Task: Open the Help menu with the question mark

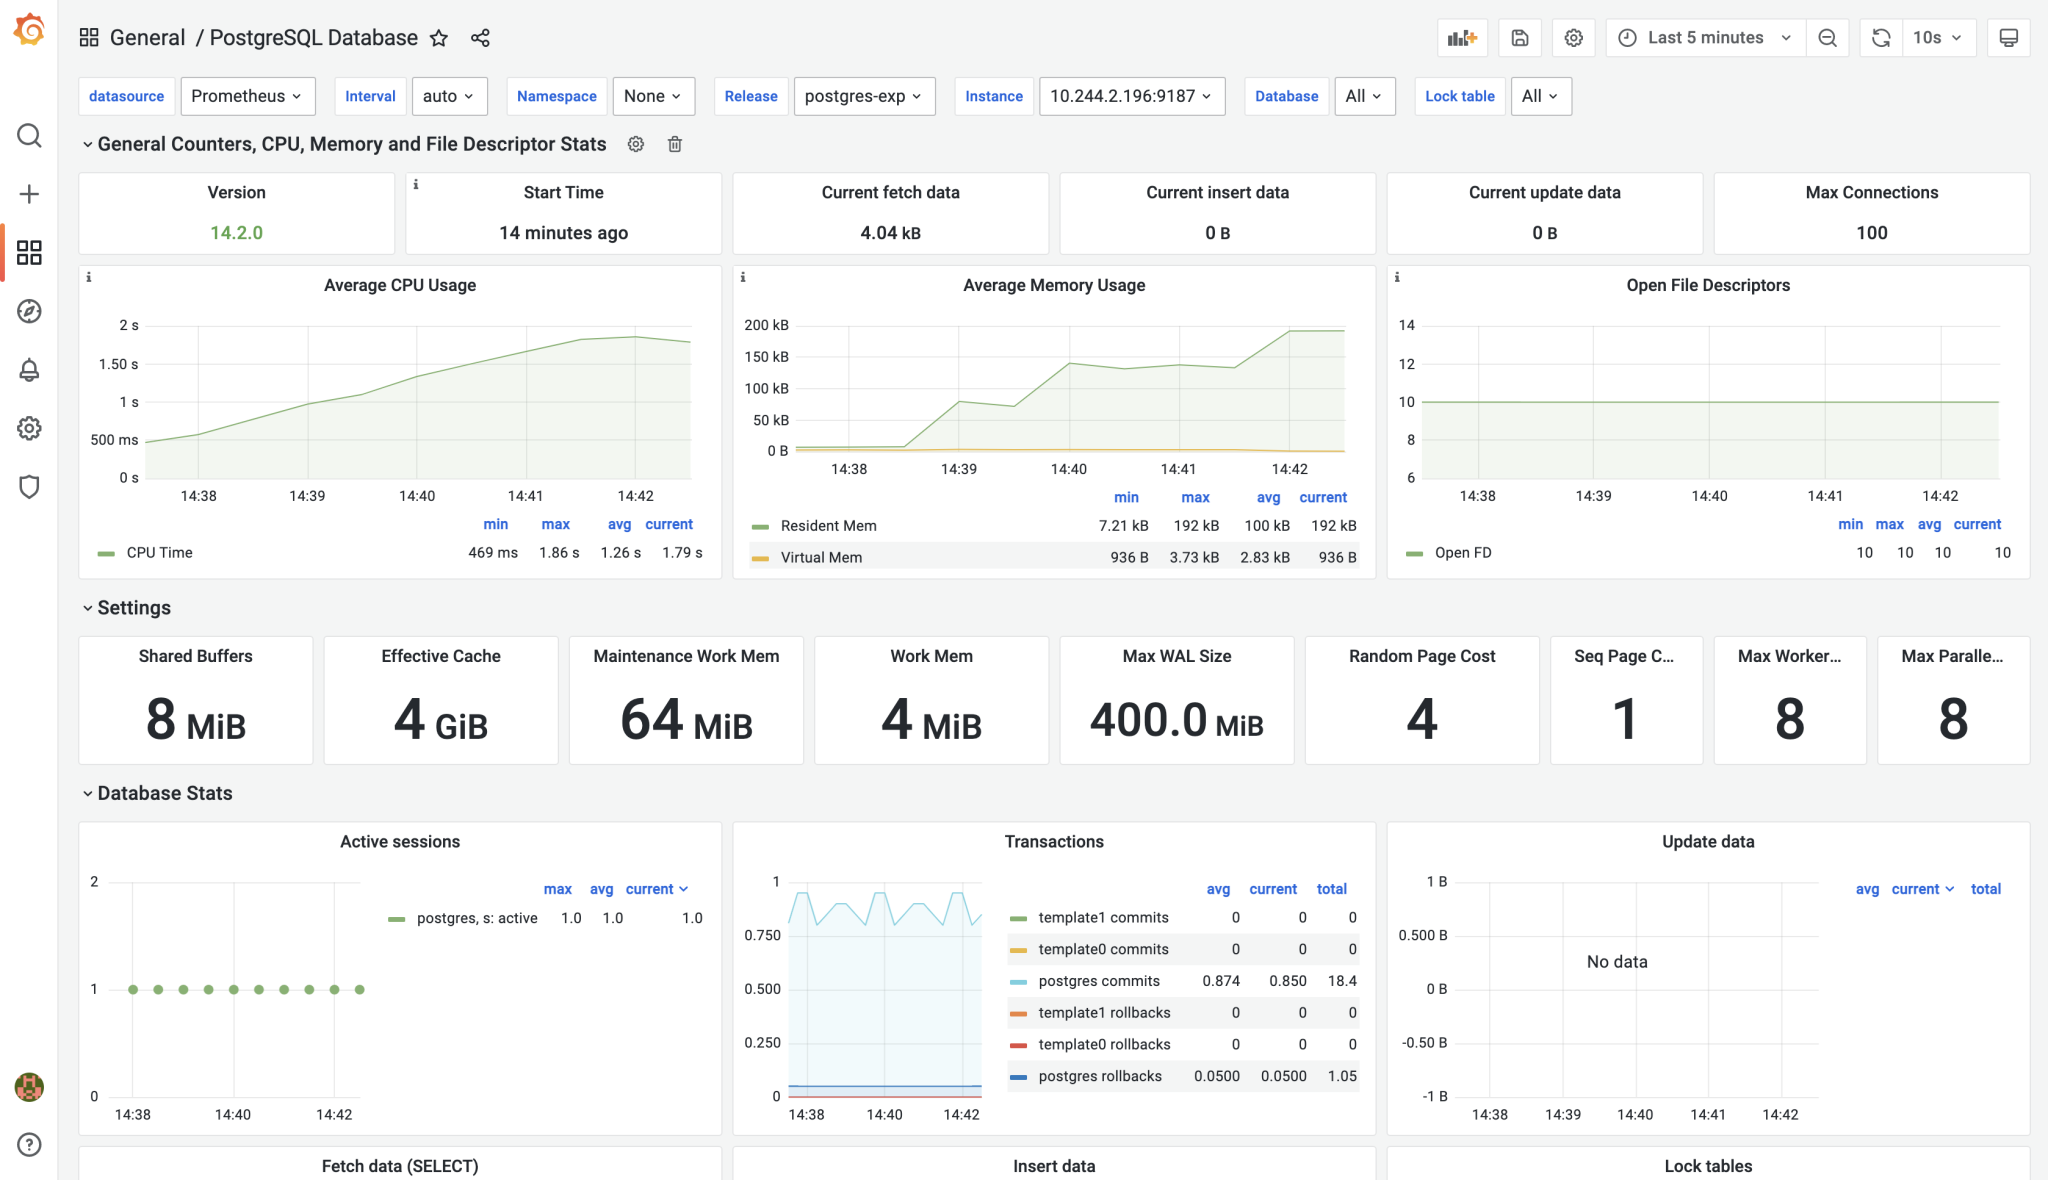Action: click(29, 1145)
